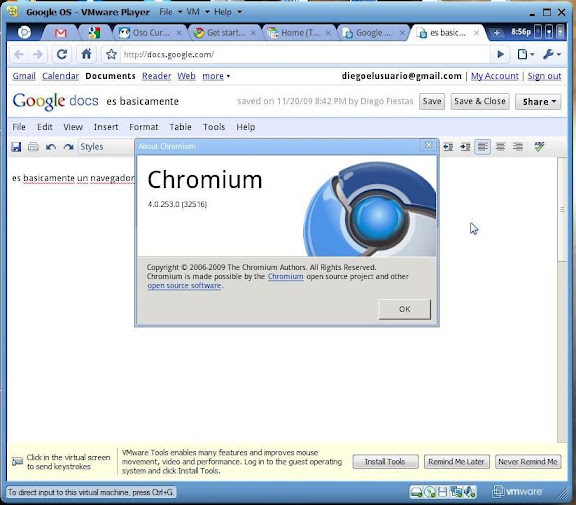
Task: Open the VMware Player File menu
Action: [x=170, y=12]
